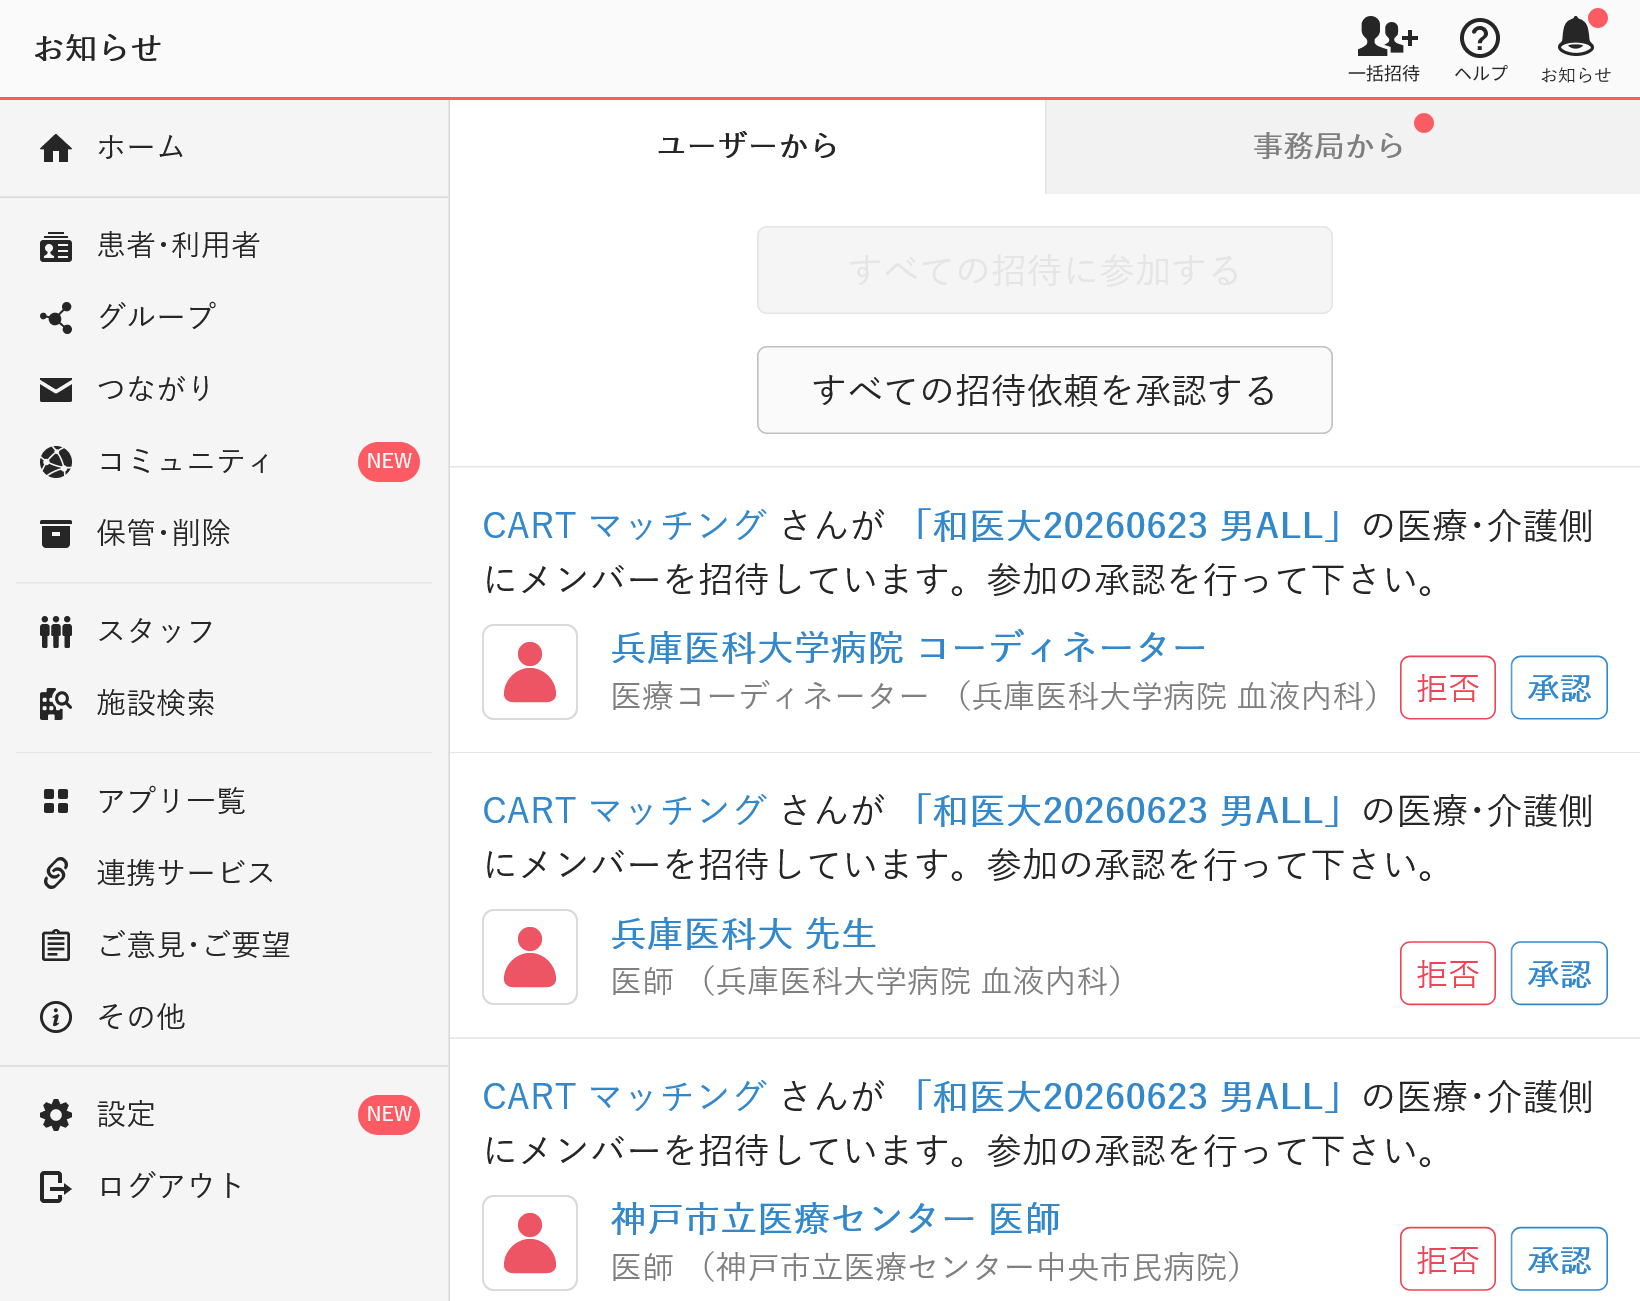1640x1301 pixels.
Task: Open ご意見・ご要望 menu entry
Action: click(x=224, y=945)
